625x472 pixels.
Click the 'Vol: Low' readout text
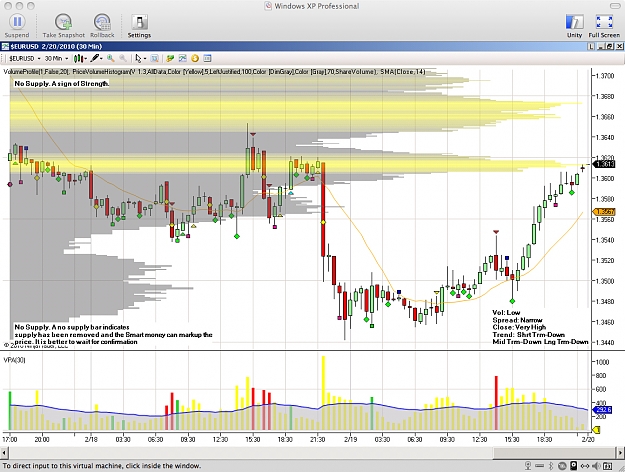506,313
